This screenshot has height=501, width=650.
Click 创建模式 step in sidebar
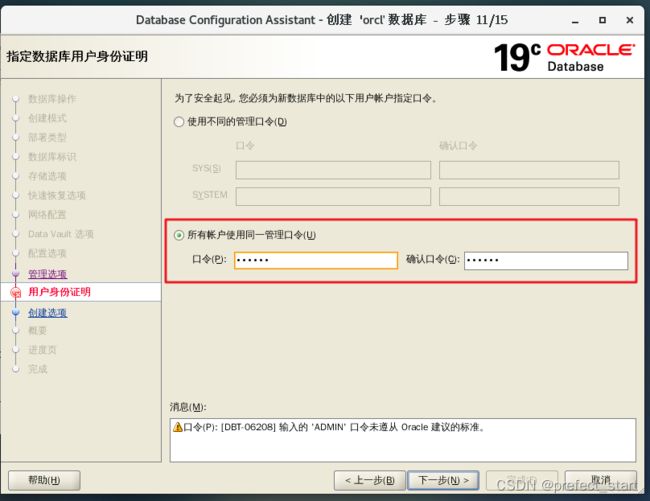[x=48, y=118]
